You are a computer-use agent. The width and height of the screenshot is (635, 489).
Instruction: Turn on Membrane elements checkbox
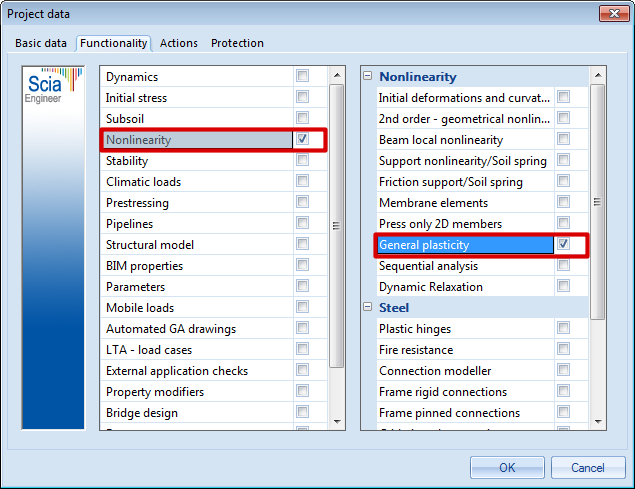tap(564, 203)
